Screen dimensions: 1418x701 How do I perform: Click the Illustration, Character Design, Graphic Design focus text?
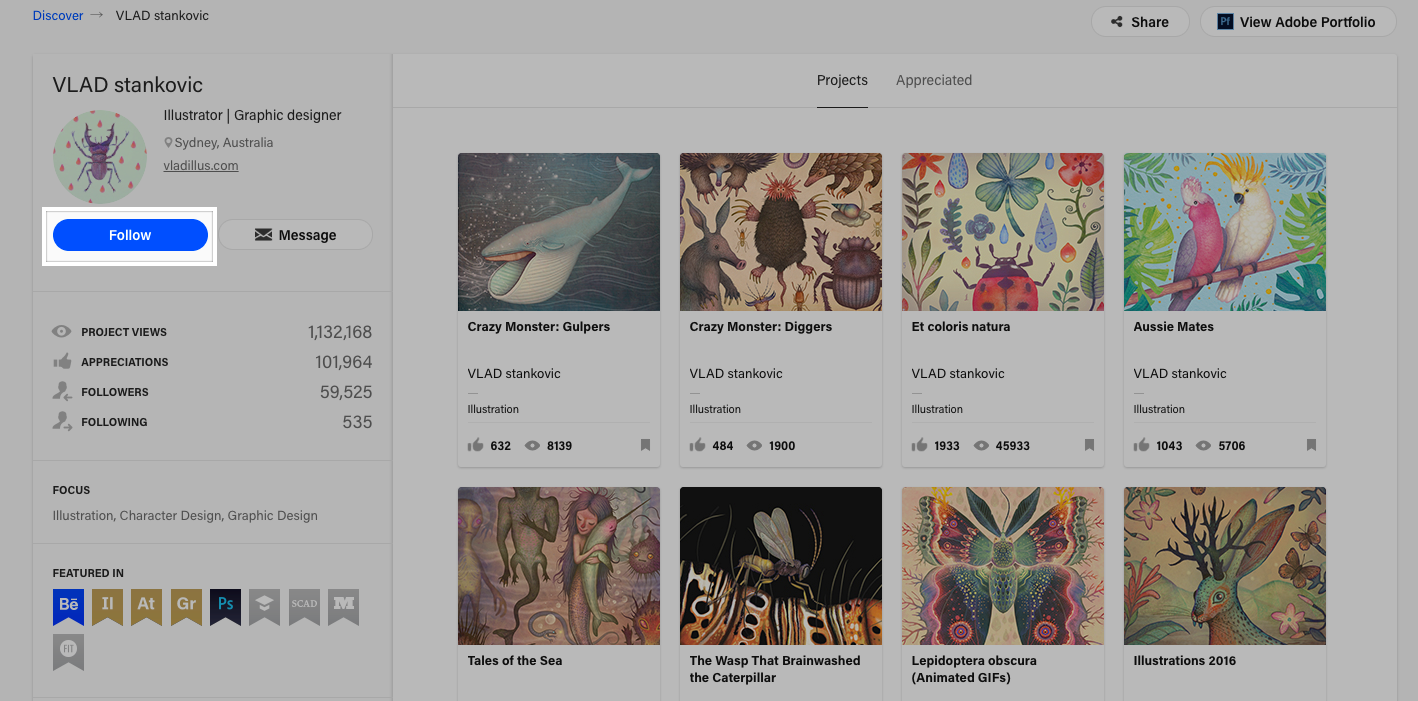click(185, 516)
